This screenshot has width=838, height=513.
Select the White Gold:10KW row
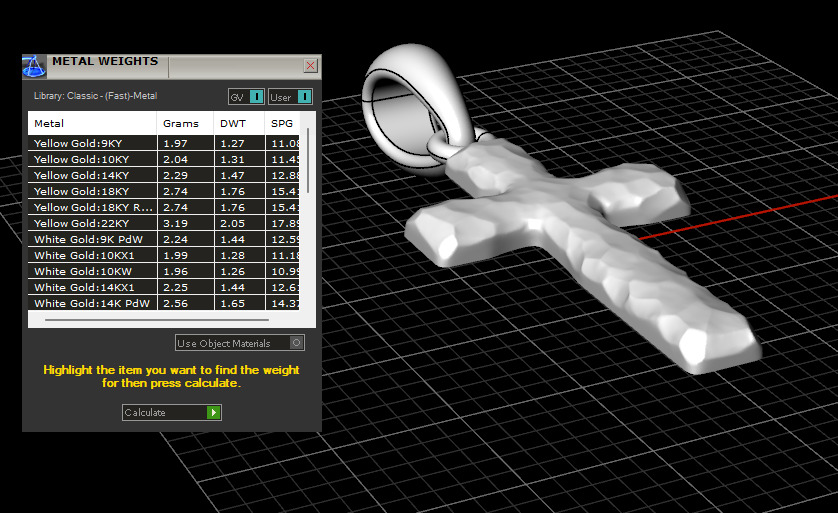click(x=164, y=271)
